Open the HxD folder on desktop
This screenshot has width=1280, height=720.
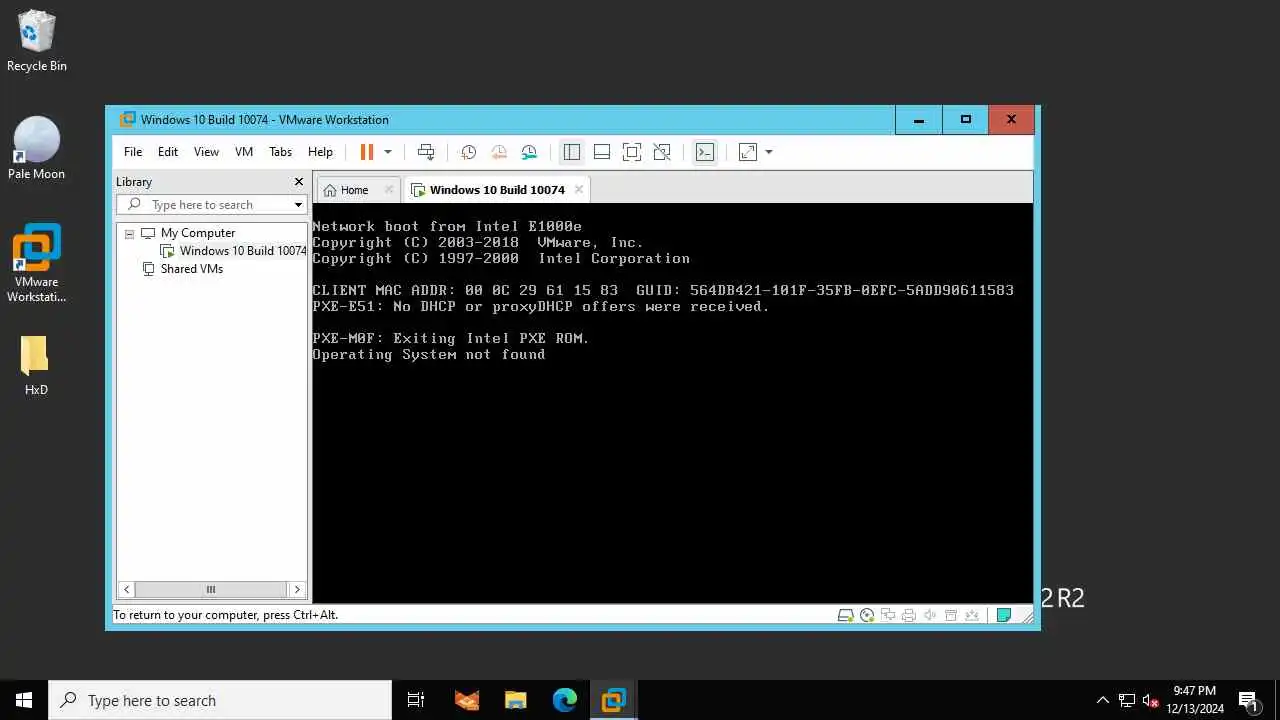[x=36, y=365]
